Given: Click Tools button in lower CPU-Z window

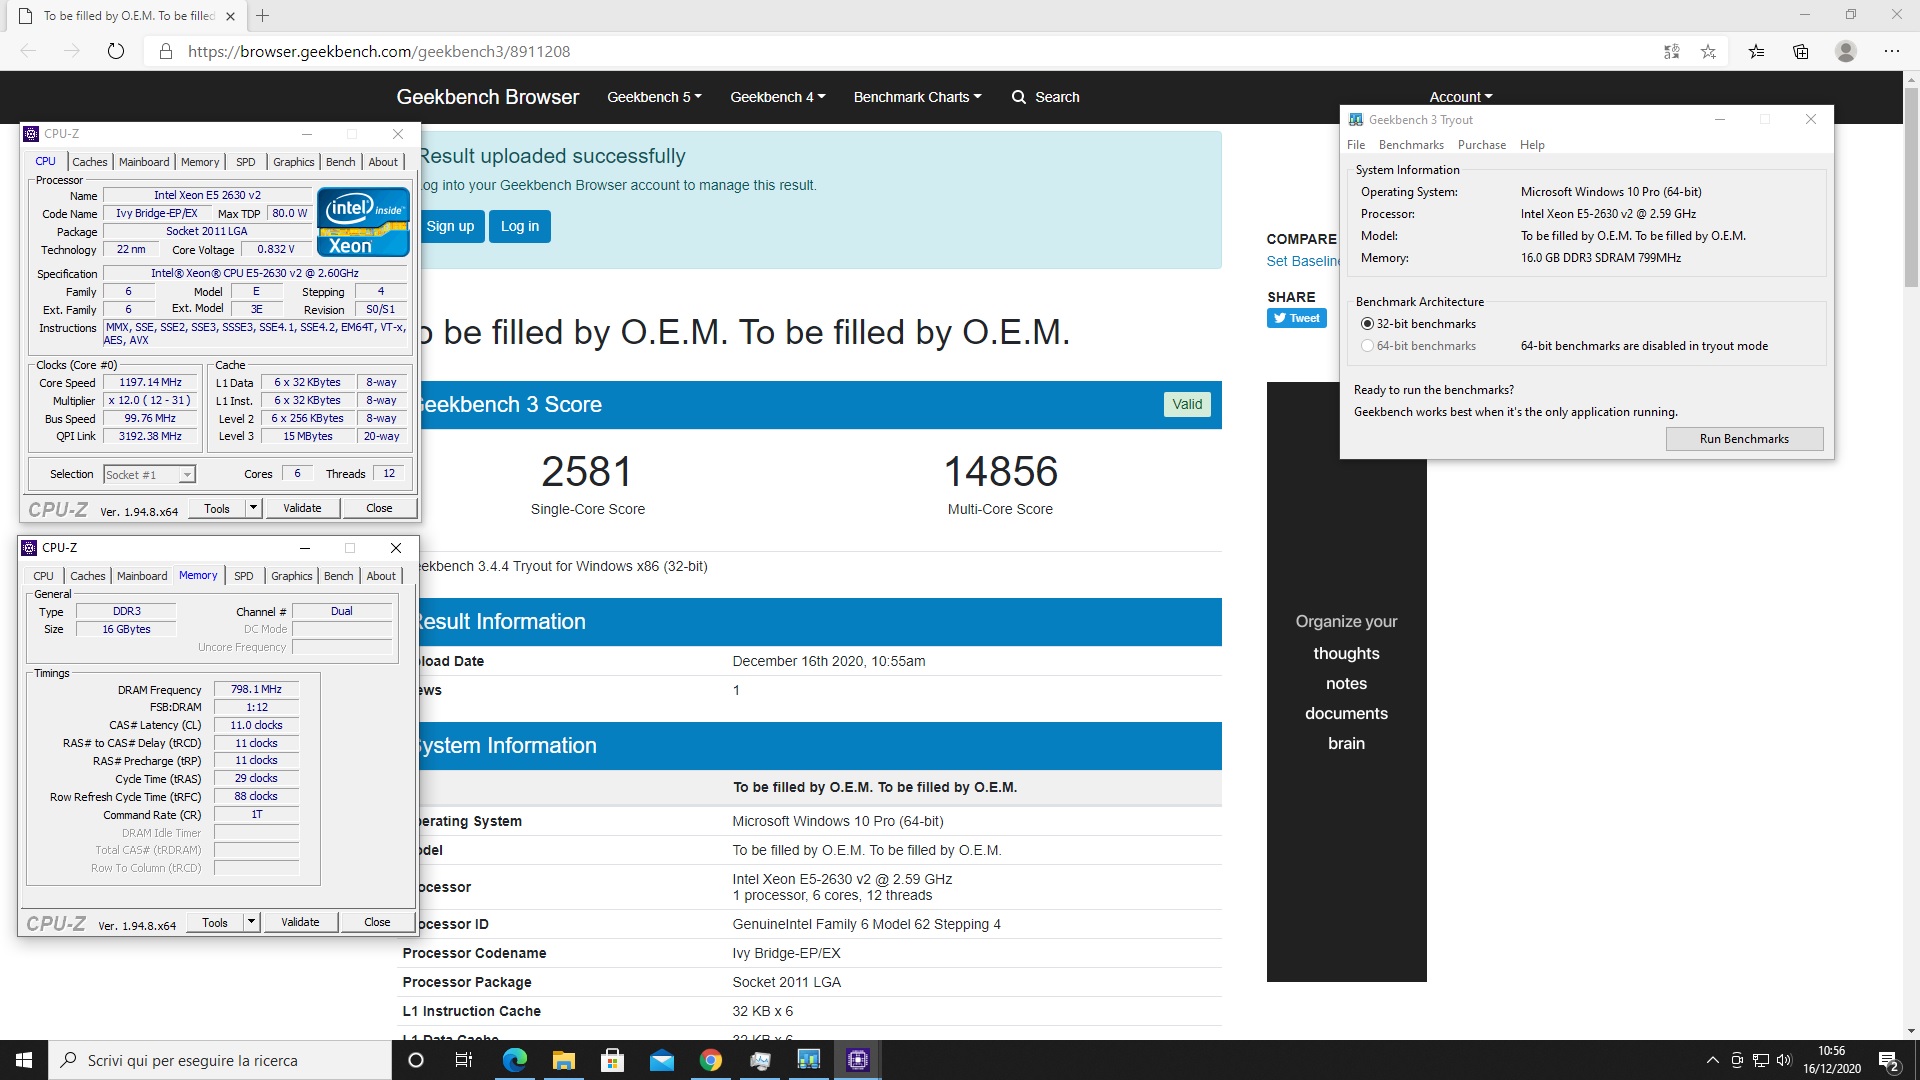Looking at the screenshot, I should click(215, 922).
